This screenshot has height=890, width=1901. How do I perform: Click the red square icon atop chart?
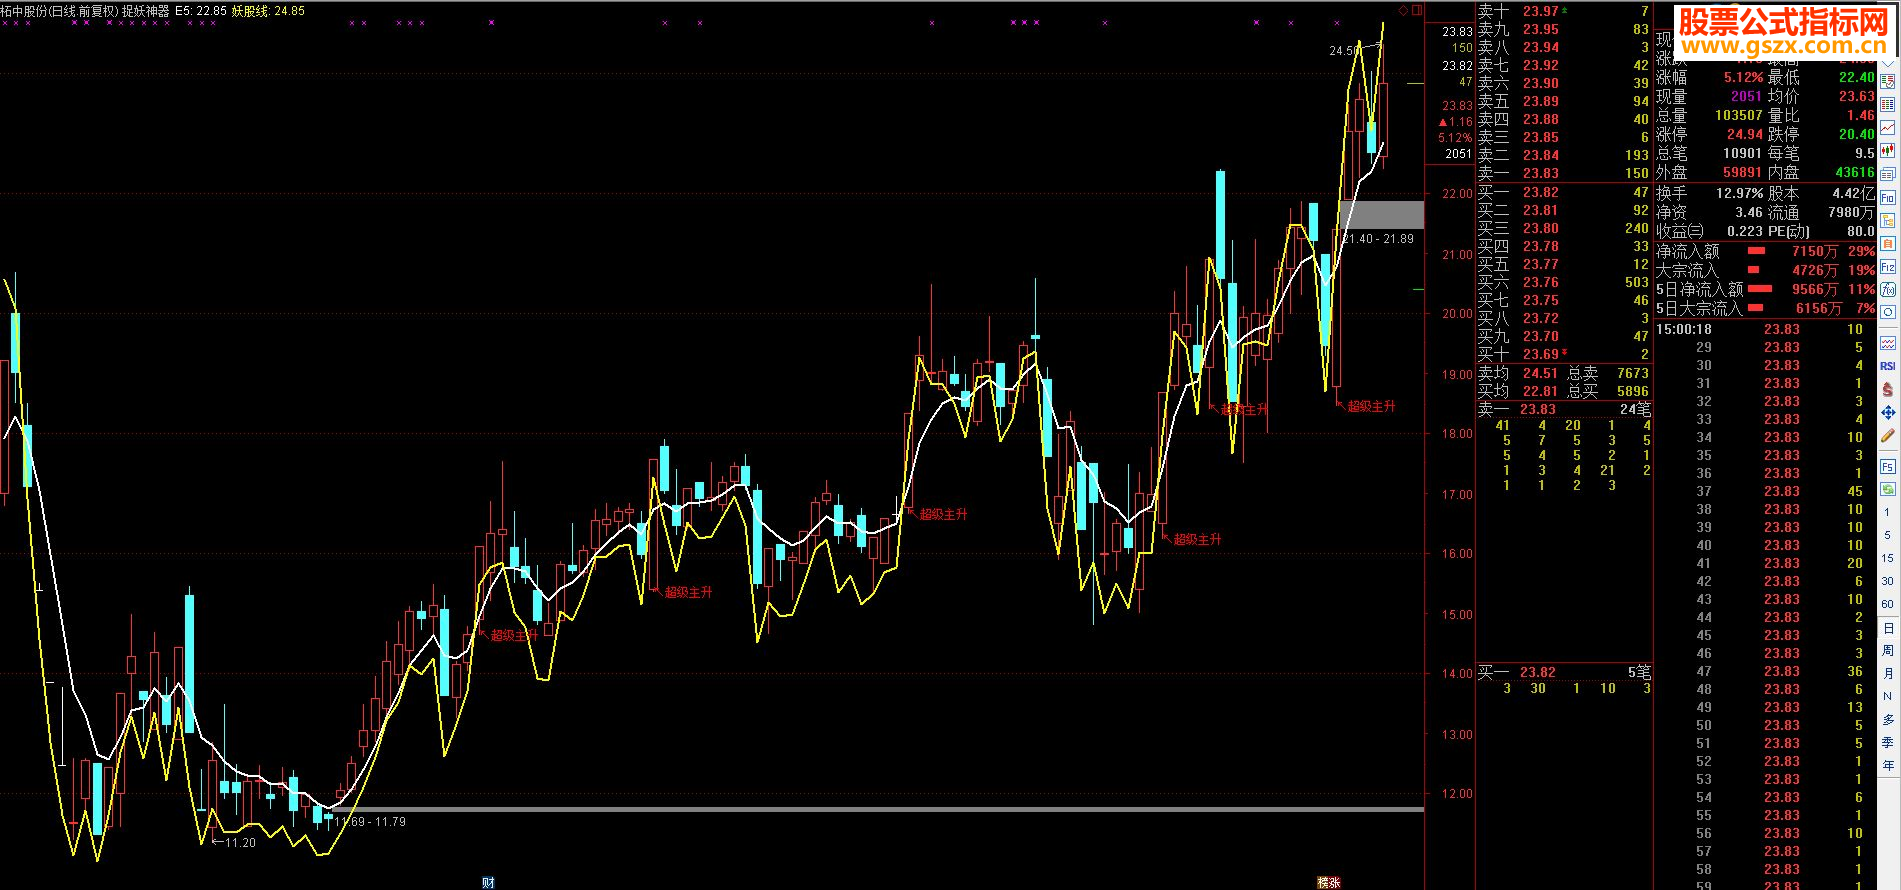click(x=1416, y=10)
